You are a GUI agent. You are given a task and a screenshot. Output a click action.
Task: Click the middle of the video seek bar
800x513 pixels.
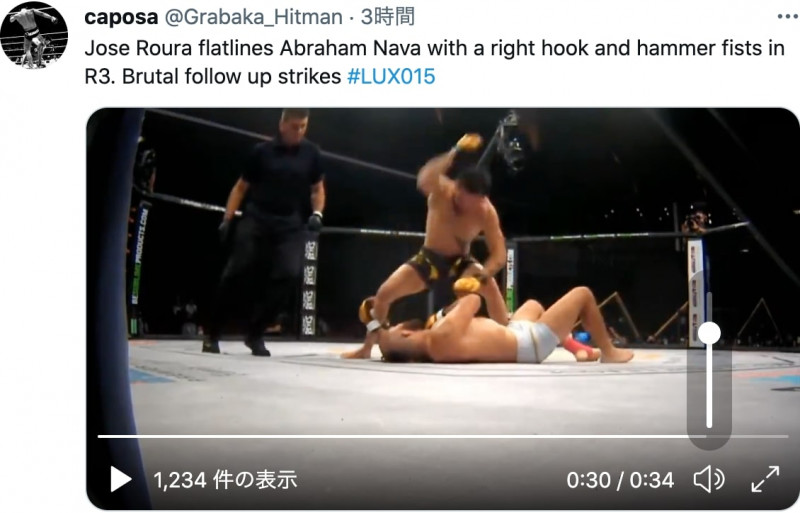click(443, 436)
